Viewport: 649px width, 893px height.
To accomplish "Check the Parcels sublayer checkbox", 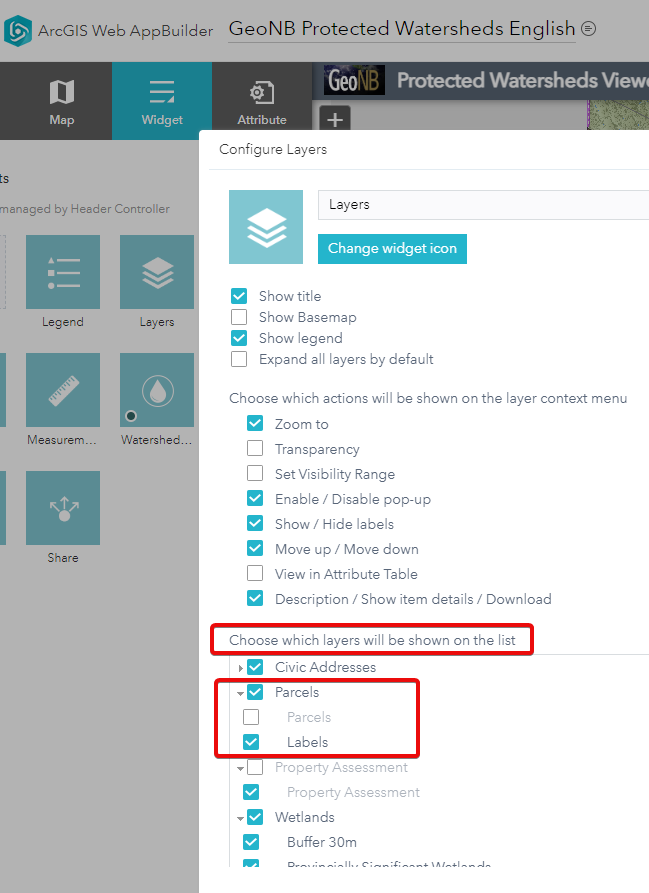I will [x=251, y=717].
